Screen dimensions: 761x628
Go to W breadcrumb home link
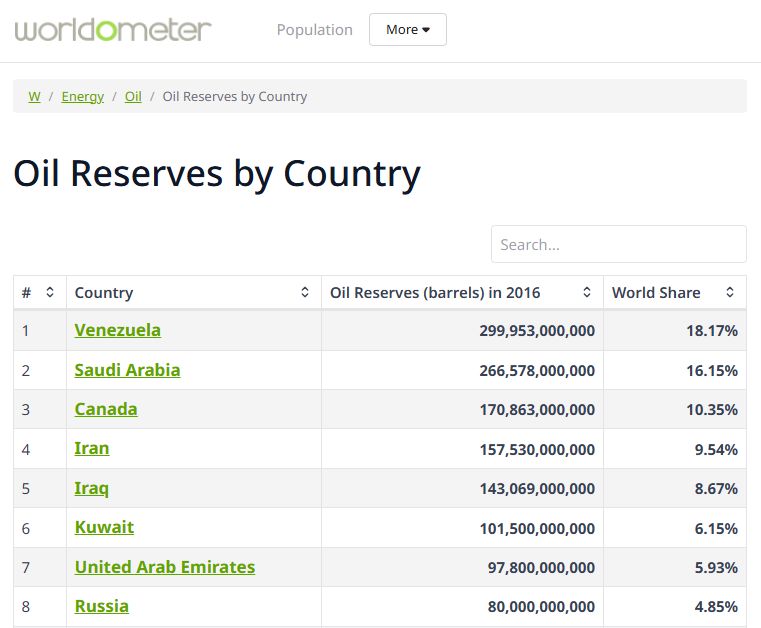(34, 97)
